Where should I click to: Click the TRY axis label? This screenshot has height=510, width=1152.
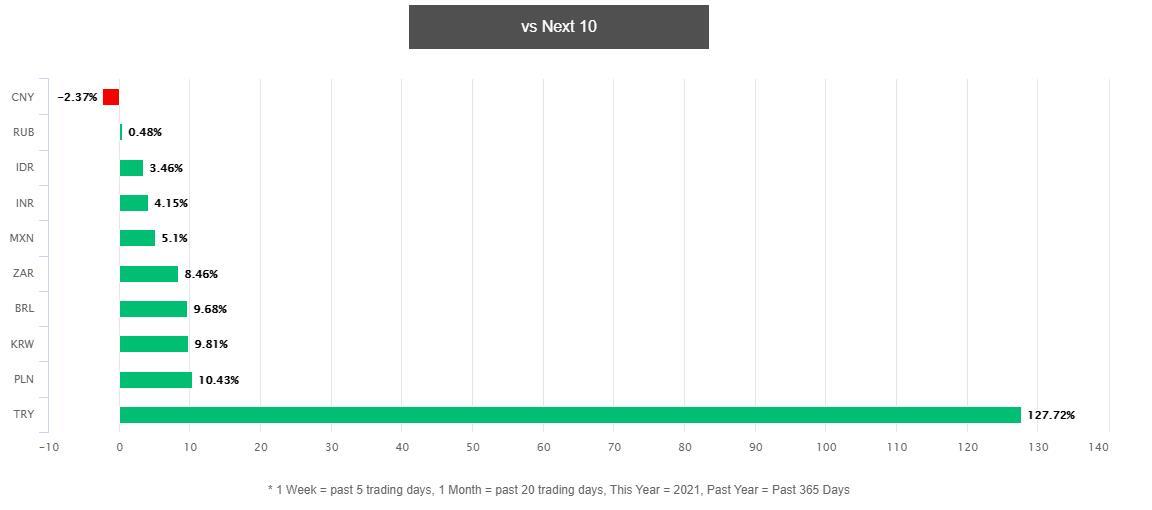(24, 414)
